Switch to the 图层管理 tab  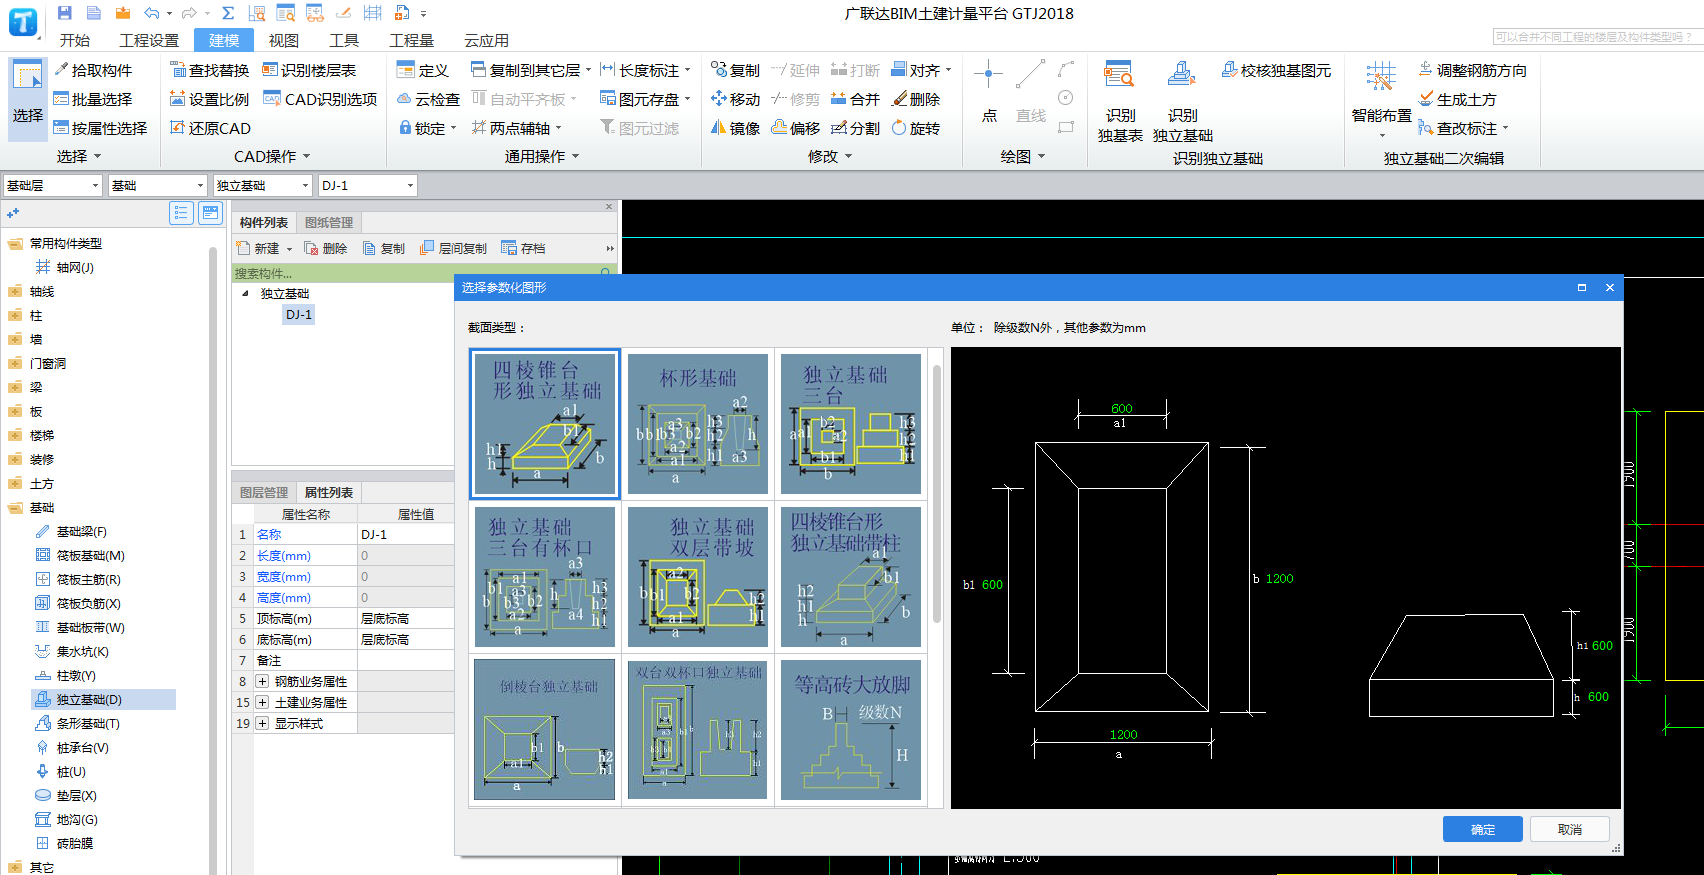[x=264, y=492]
